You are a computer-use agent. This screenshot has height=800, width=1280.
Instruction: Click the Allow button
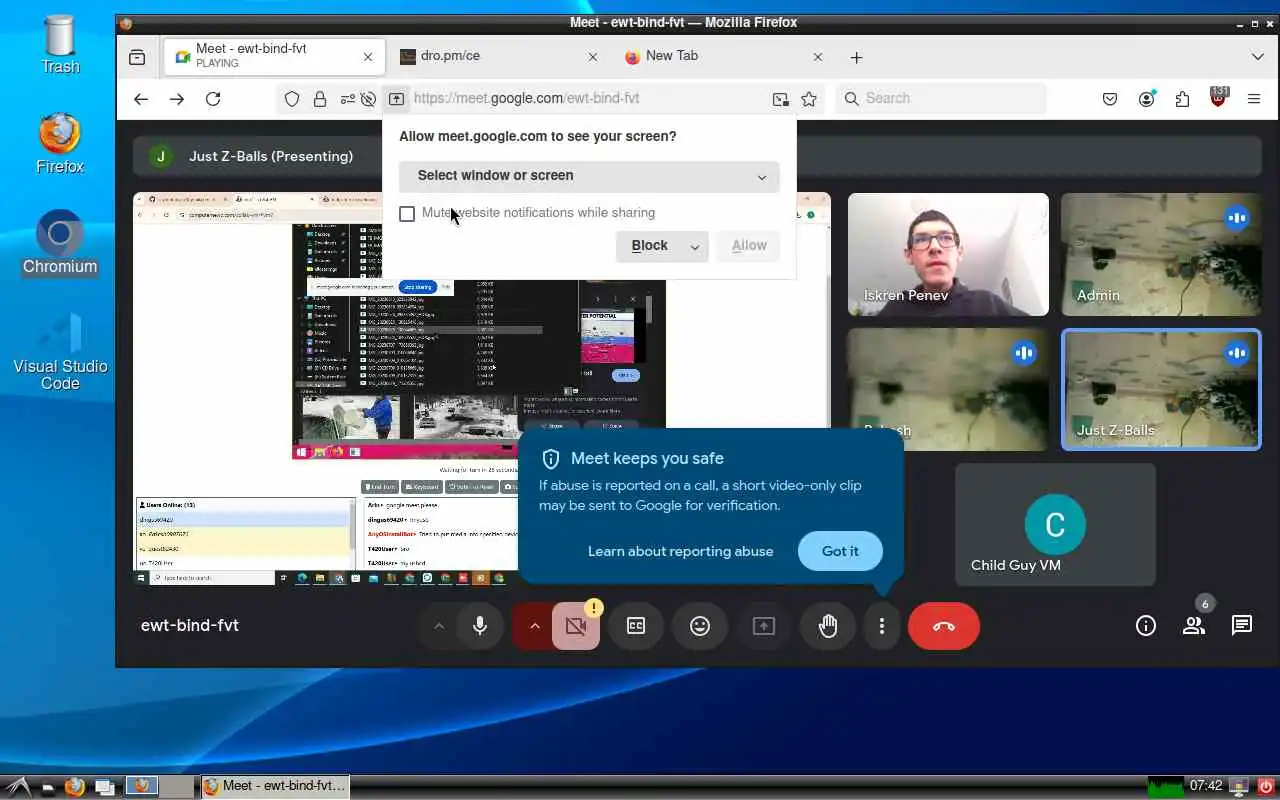click(749, 246)
